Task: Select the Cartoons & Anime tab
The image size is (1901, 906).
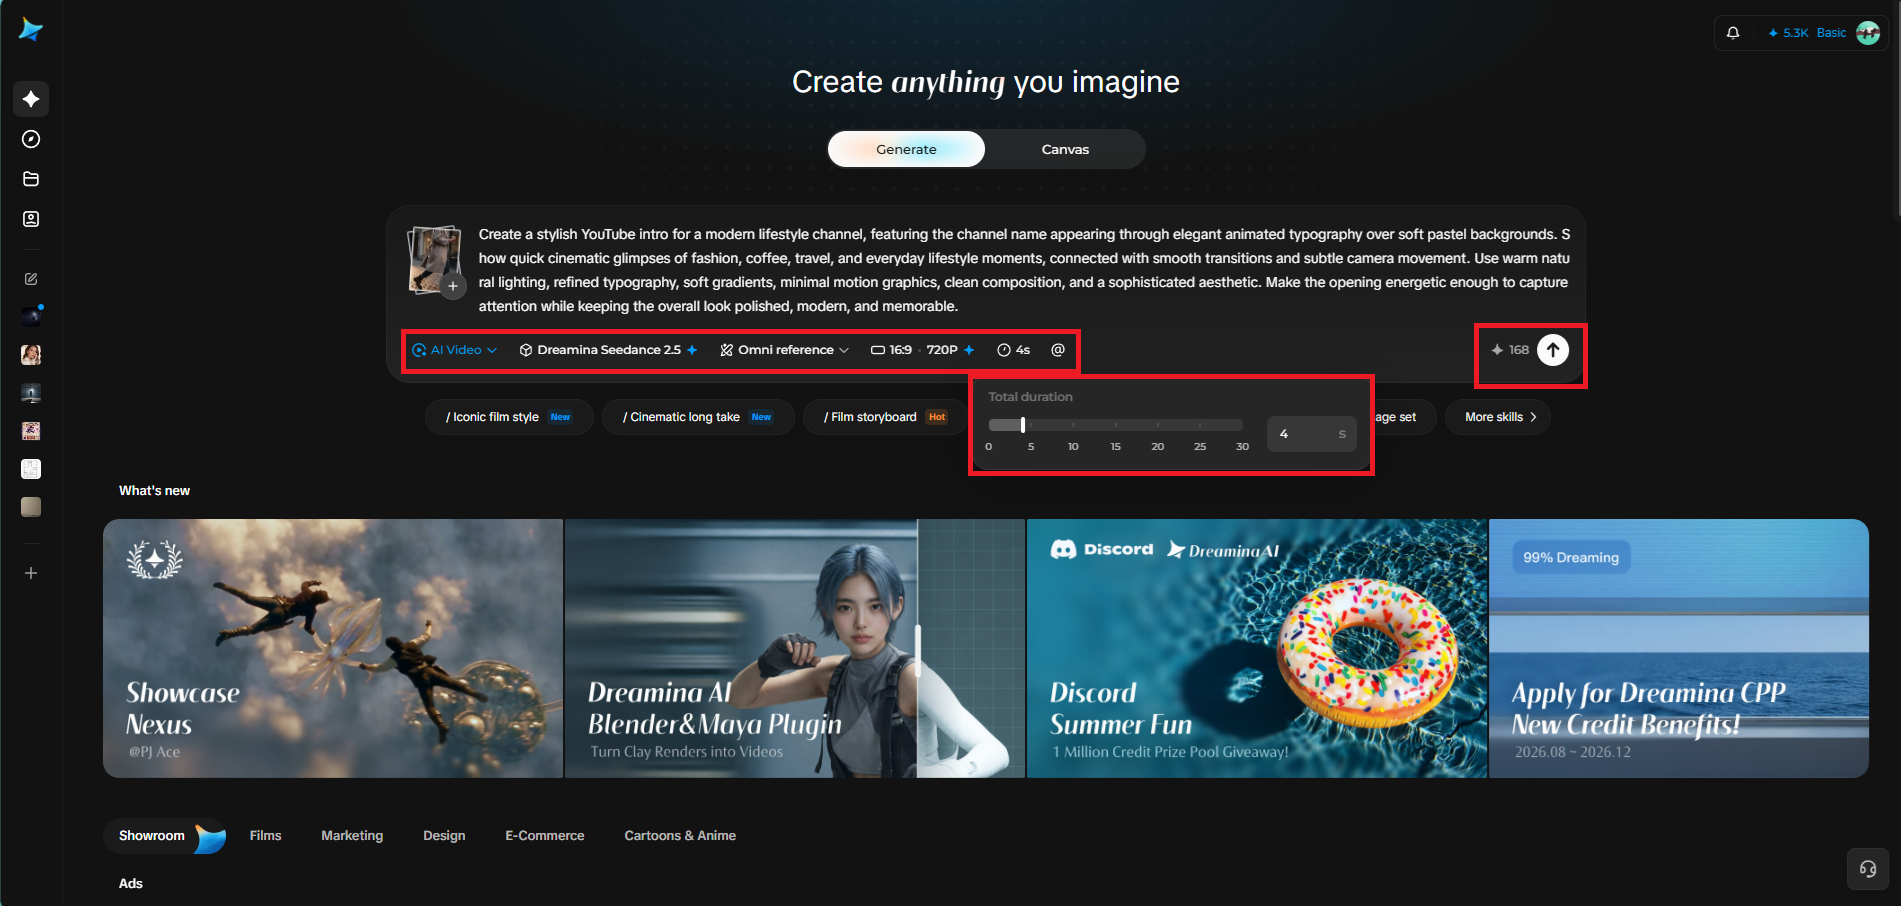Action: [x=680, y=836]
